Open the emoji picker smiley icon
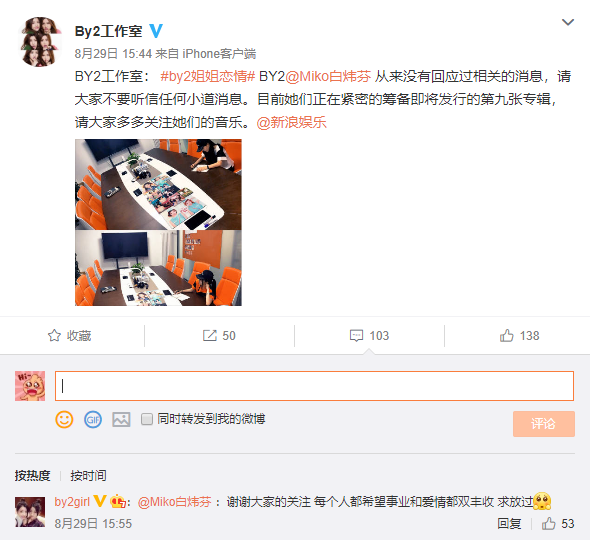Image resolution: width=590 pixels, height=540 pixels. pyautogui.click(x=64, y=420)
